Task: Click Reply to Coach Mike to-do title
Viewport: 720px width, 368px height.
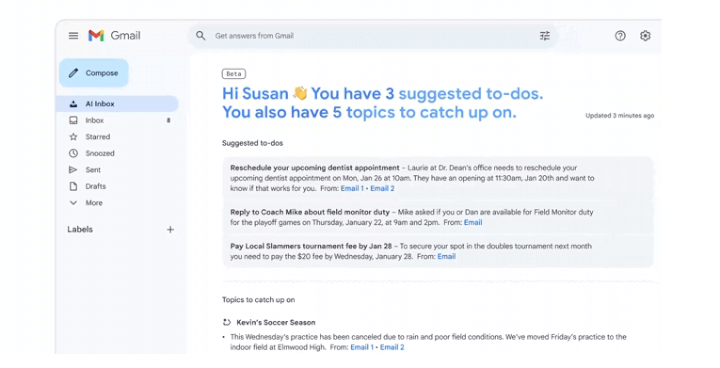Action: pos(310,212)
